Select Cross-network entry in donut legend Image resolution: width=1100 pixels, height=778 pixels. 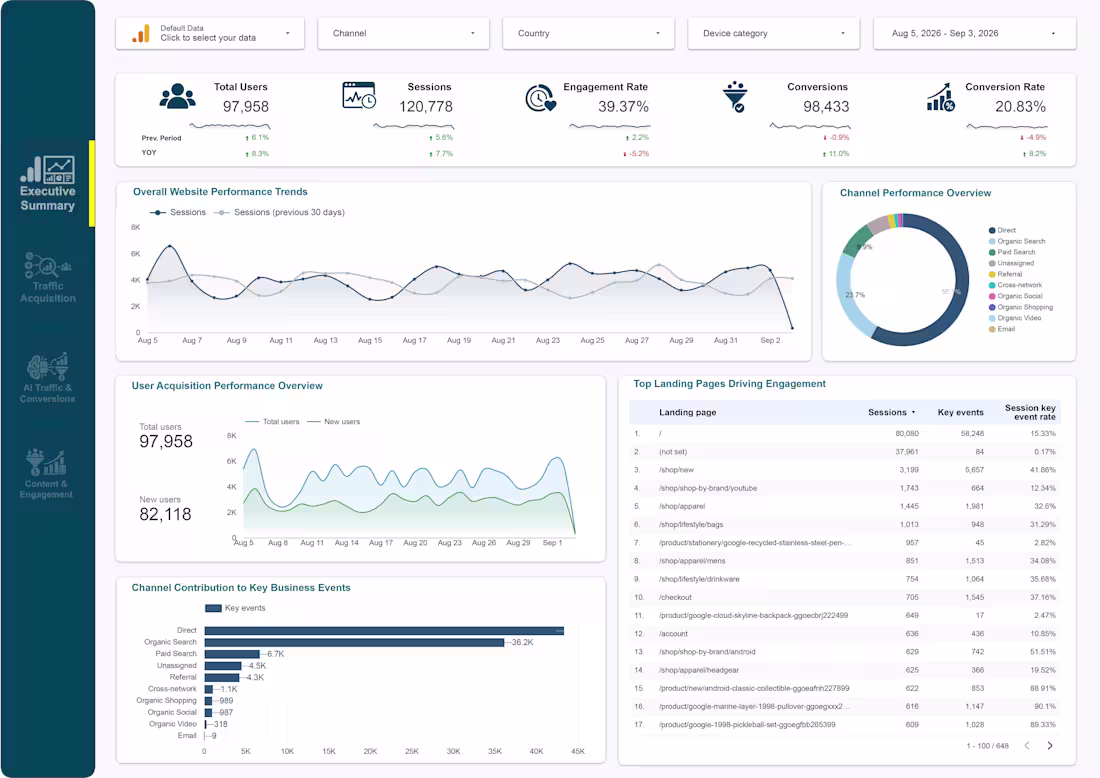pos(1015,285)
